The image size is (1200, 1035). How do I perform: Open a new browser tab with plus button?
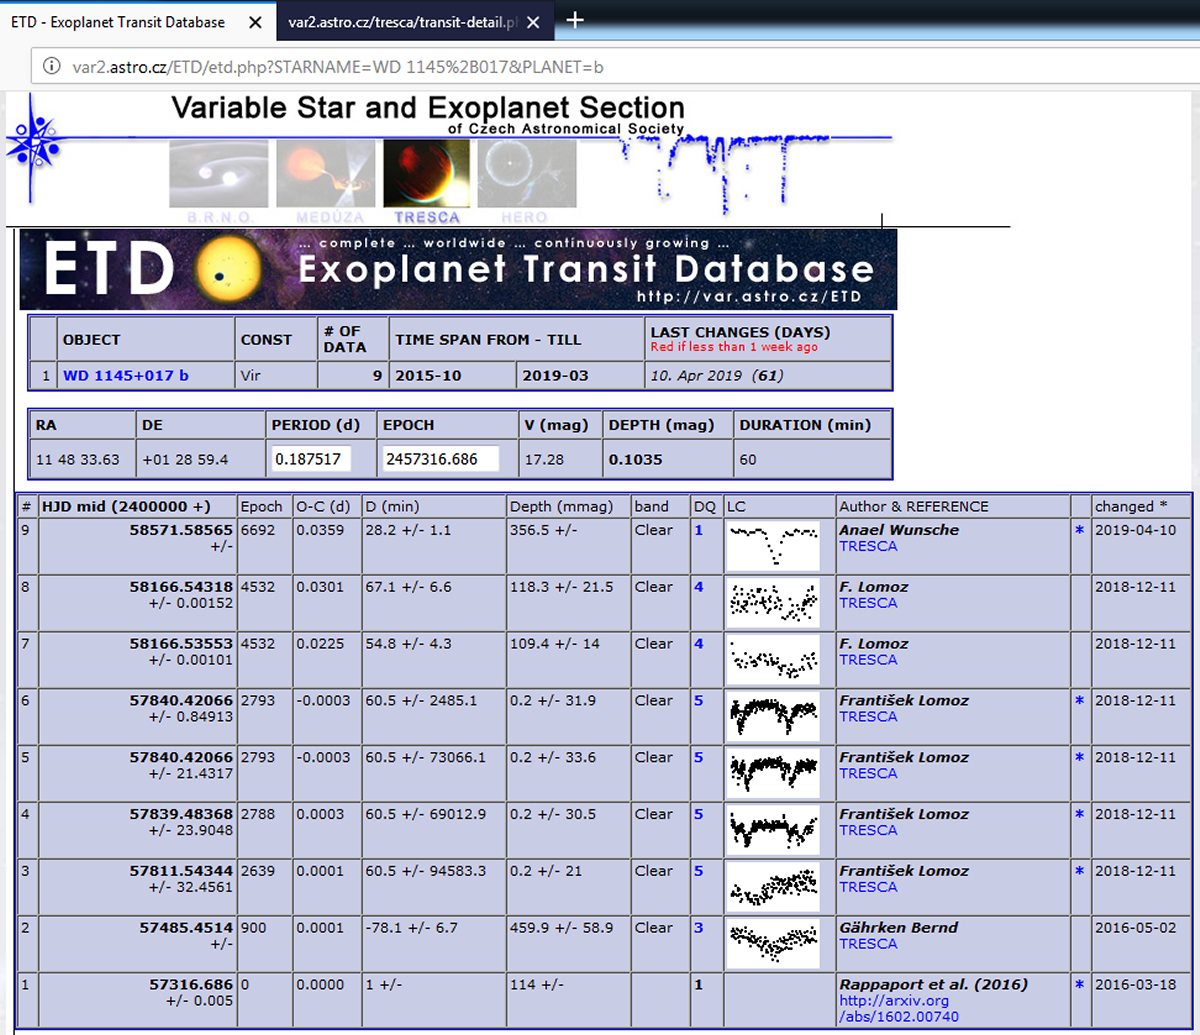click(576, 19)
